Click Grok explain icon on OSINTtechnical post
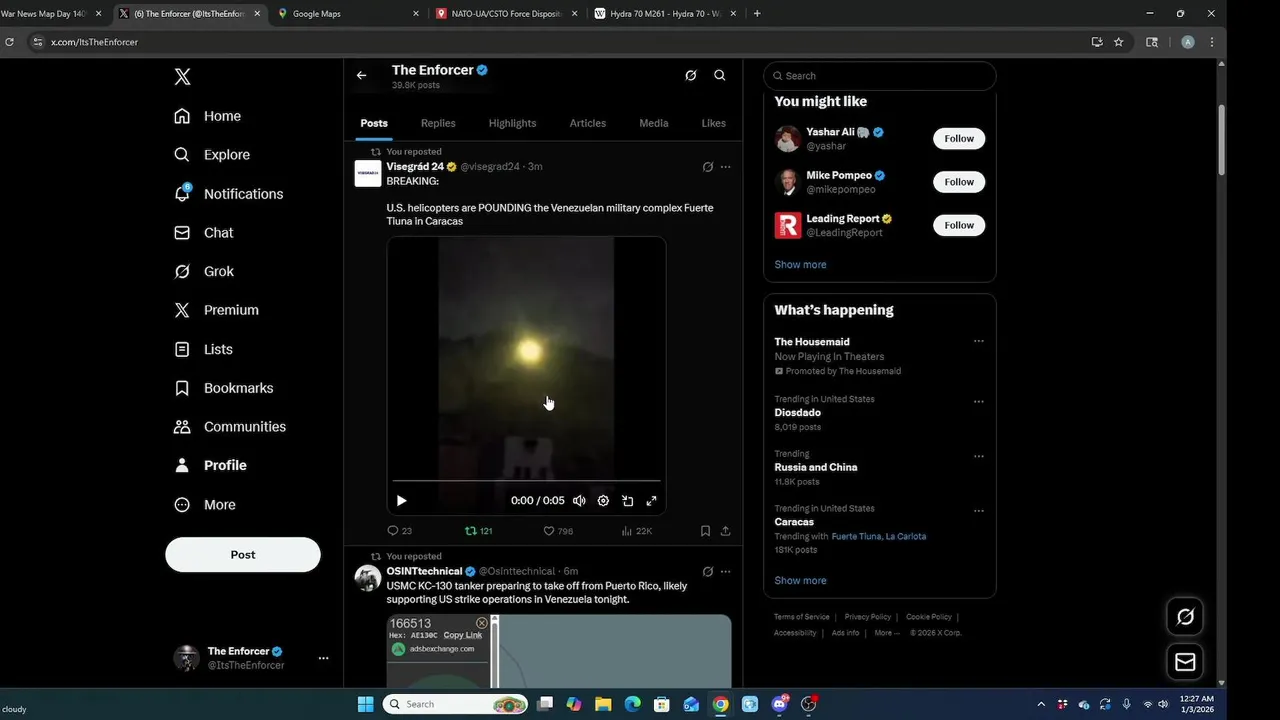 [708, 572]
